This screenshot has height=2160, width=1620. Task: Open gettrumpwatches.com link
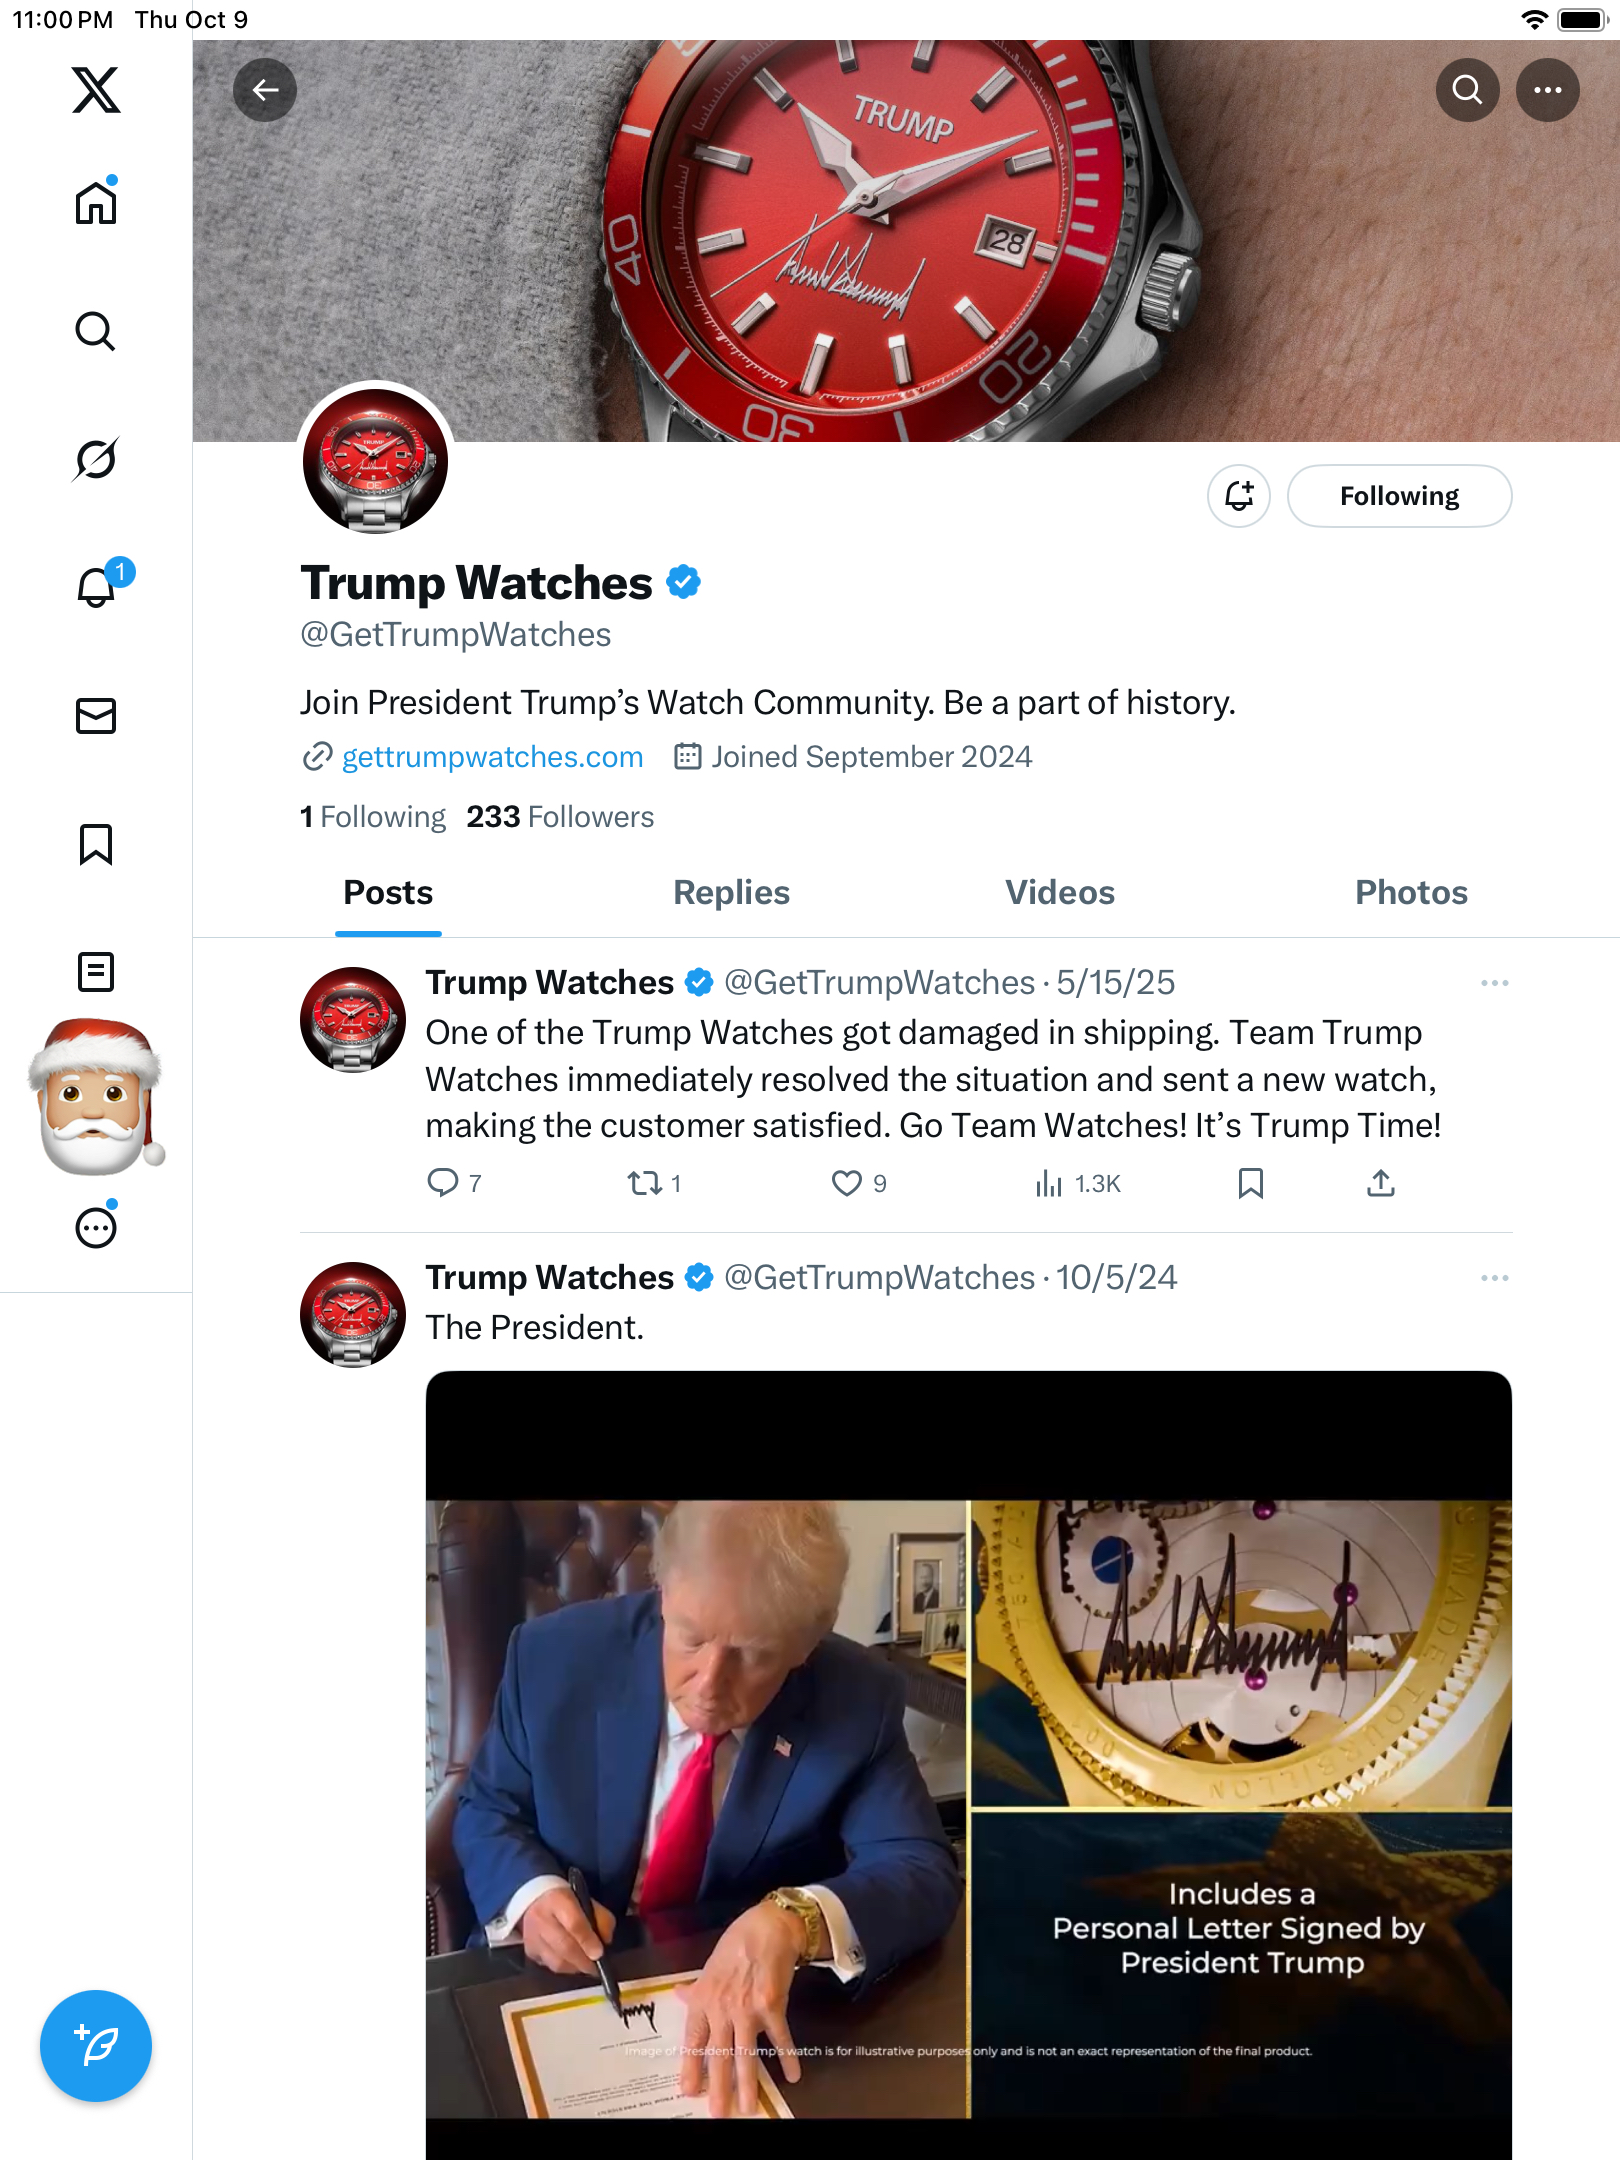[x=492, y=757]
